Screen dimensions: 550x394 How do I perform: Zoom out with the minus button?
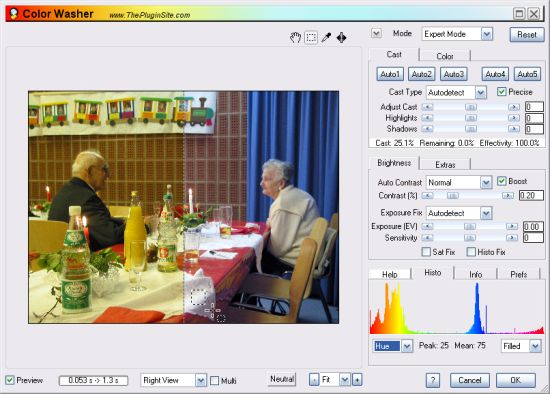tap(314, 380)
